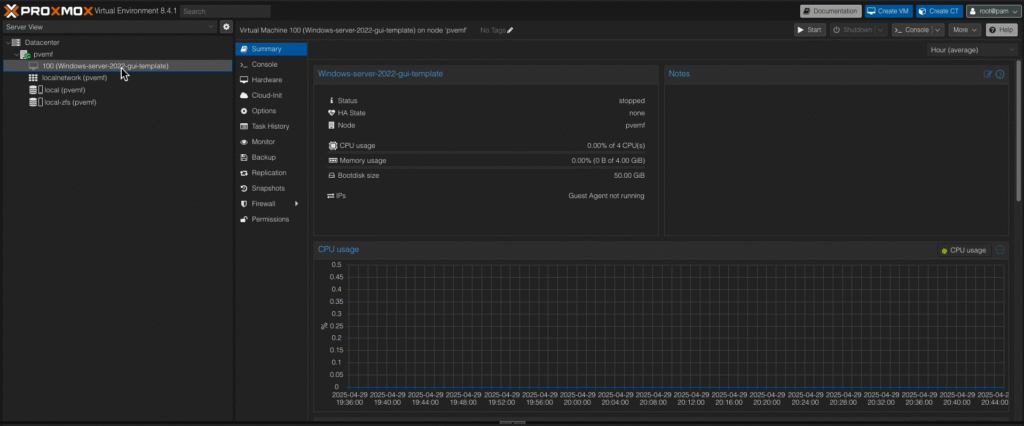Image resolution: width=1024 pixels, height=426 pixels.
Task: Open the Server View dropdown
Action: [110, 27]
